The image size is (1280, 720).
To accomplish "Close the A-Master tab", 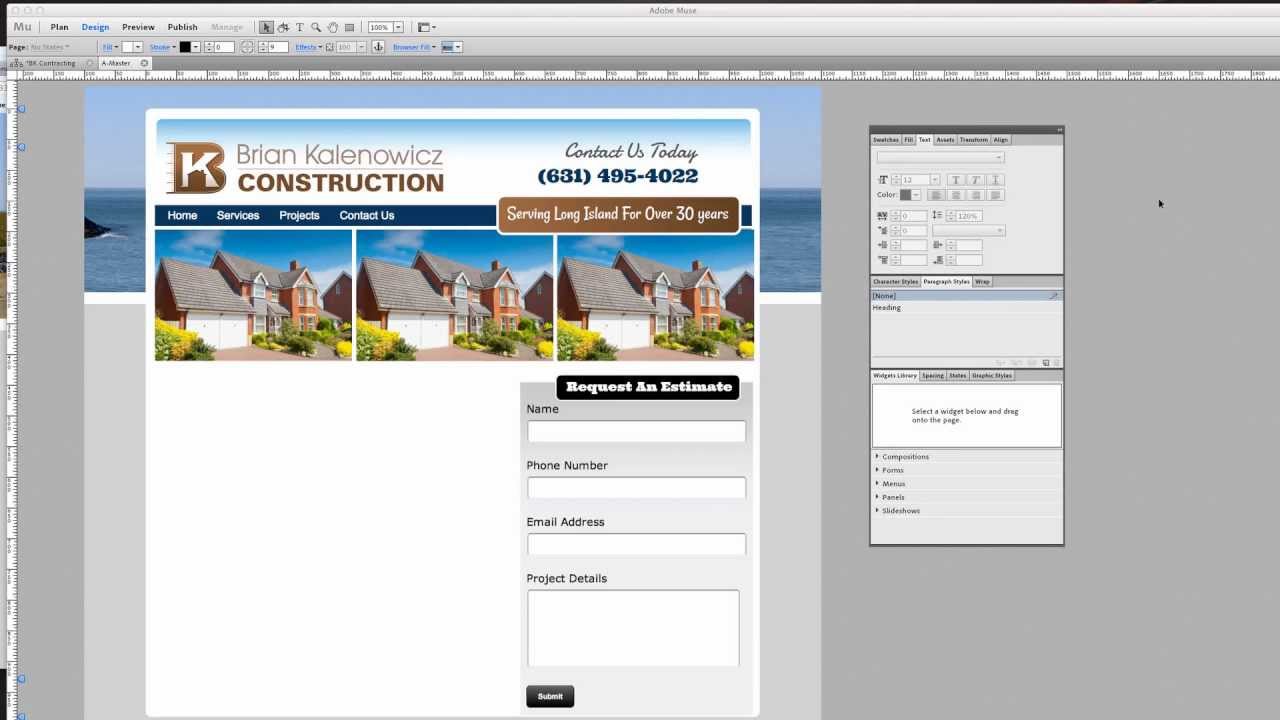I will coord(144,63).
